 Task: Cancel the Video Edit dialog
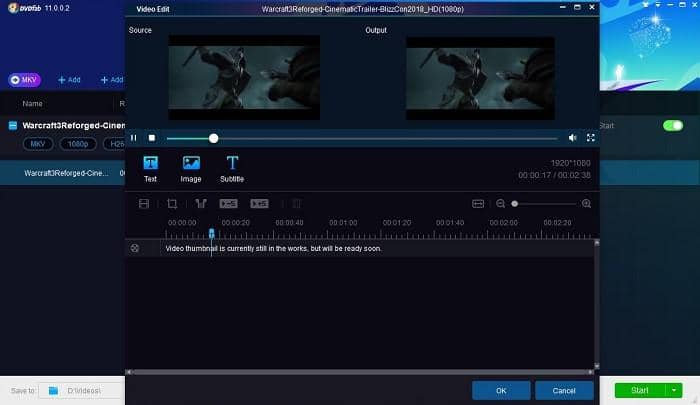[564, 391]
